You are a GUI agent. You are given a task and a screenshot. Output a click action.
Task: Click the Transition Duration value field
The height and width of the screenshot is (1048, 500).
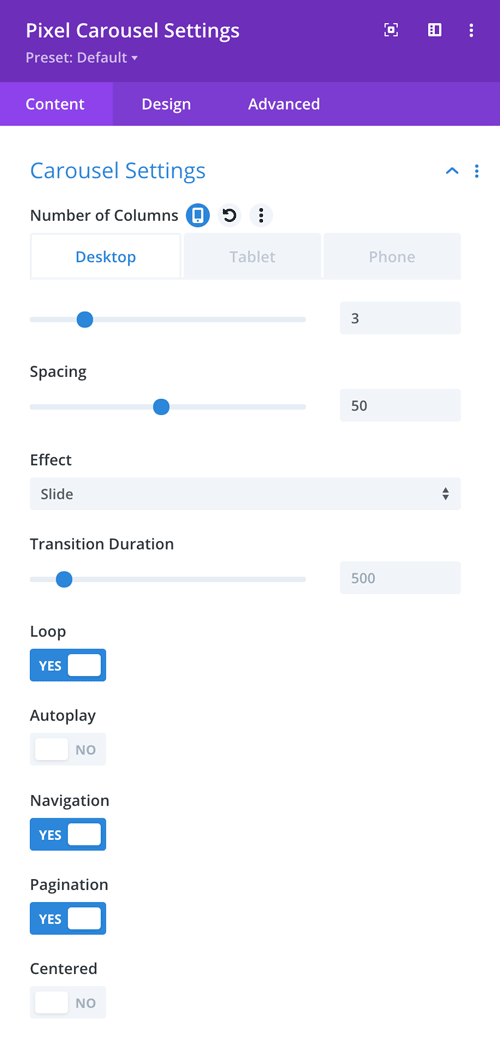tap(400, 577)
